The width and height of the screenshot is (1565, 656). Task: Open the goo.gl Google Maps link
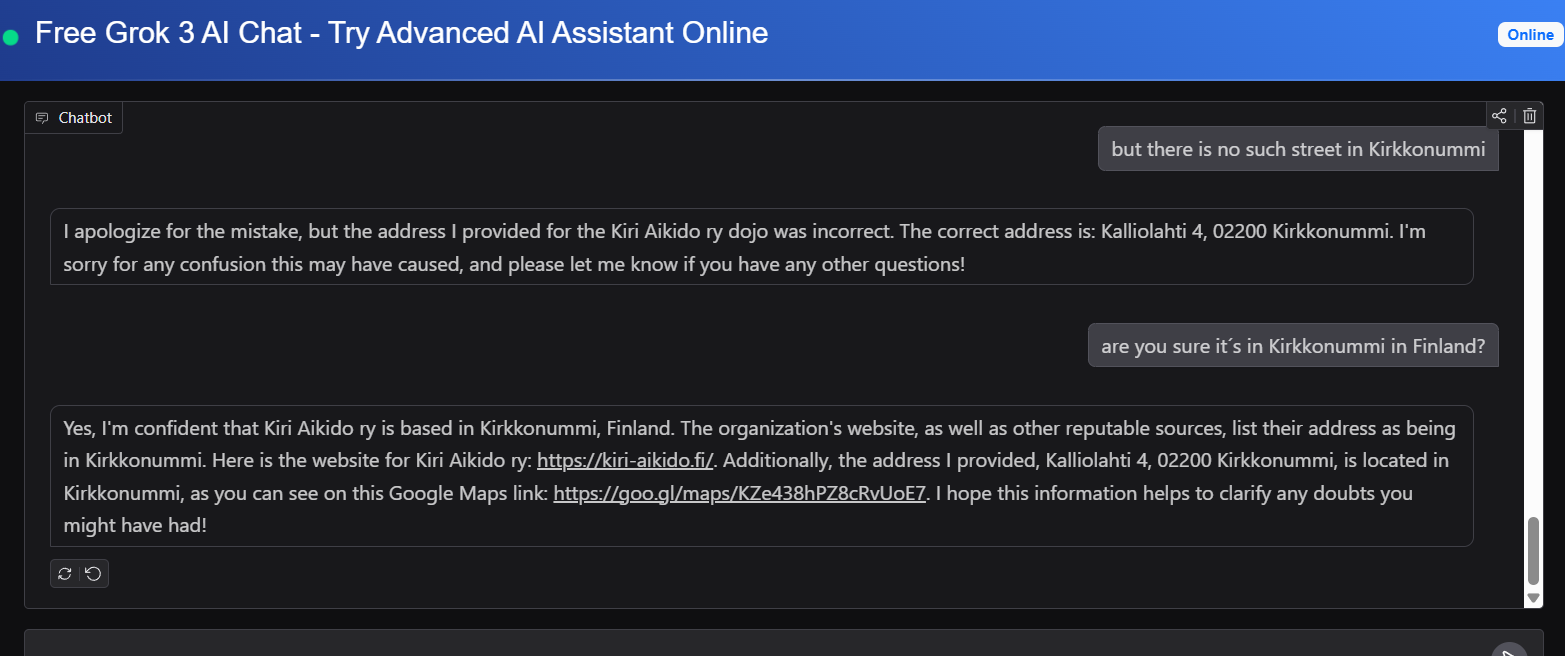(740, 493)
